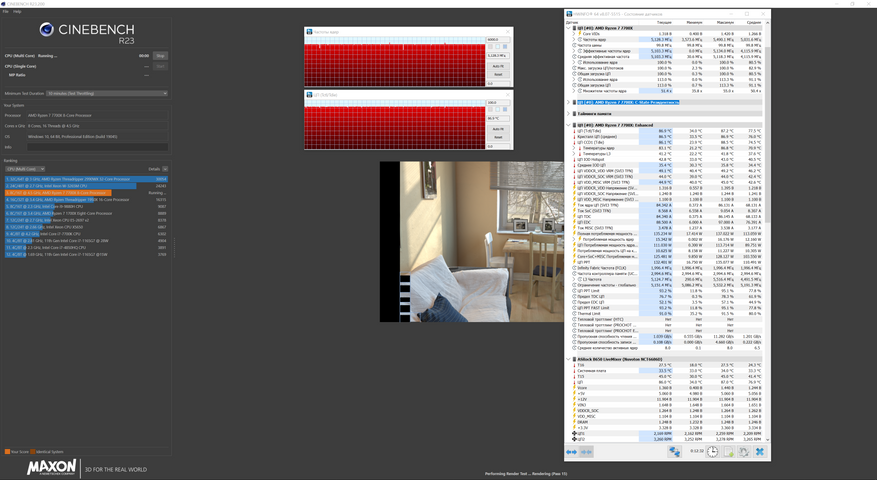Expand the Эффективные частоты ядер row

tap(573, 51)
